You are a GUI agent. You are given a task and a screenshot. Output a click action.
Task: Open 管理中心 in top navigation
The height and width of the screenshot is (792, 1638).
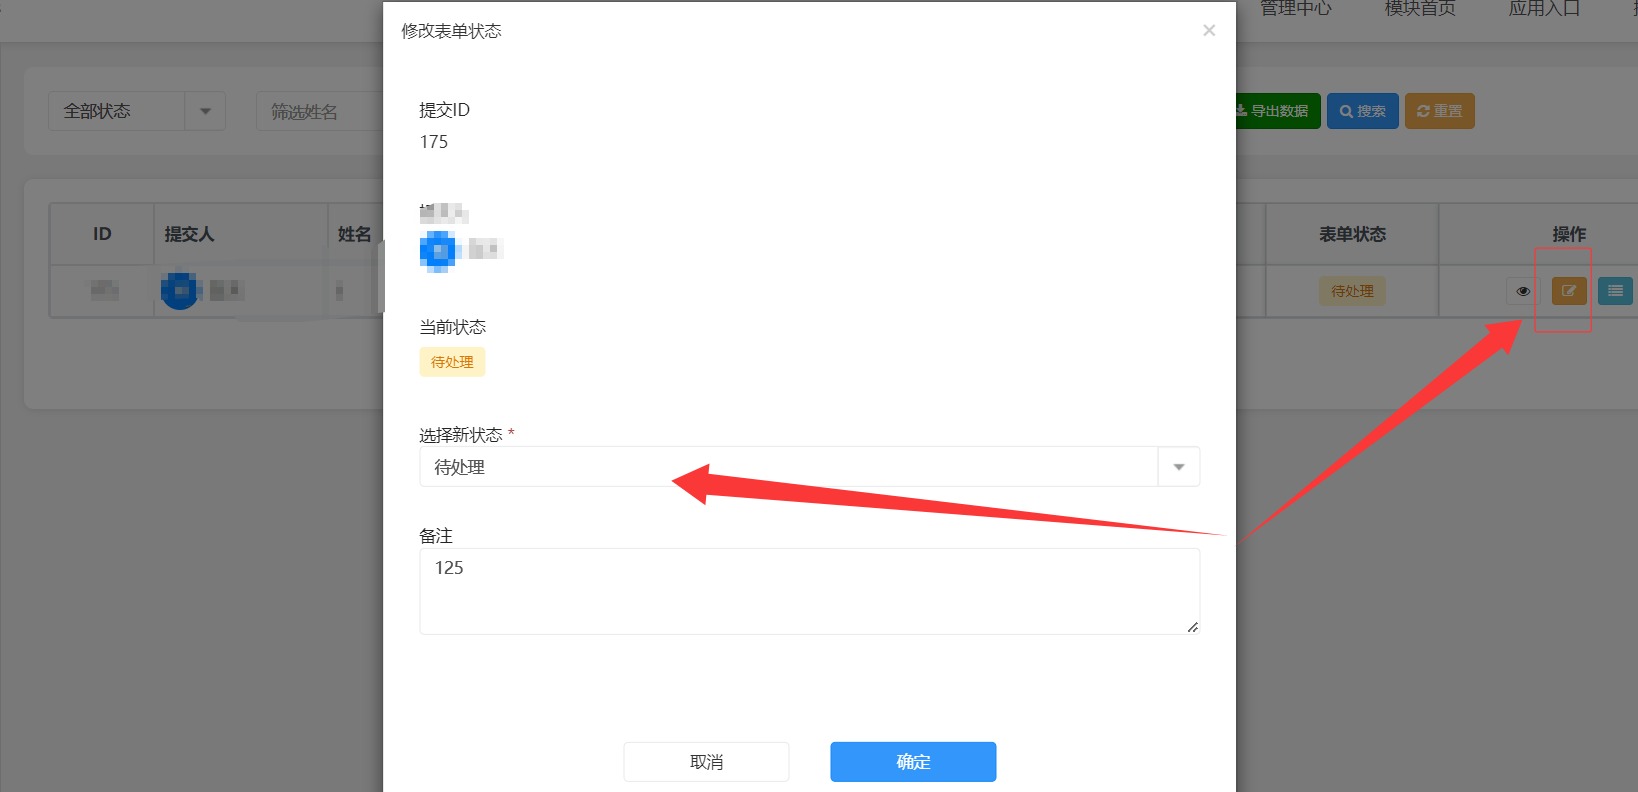click(x=1296, y=9)
